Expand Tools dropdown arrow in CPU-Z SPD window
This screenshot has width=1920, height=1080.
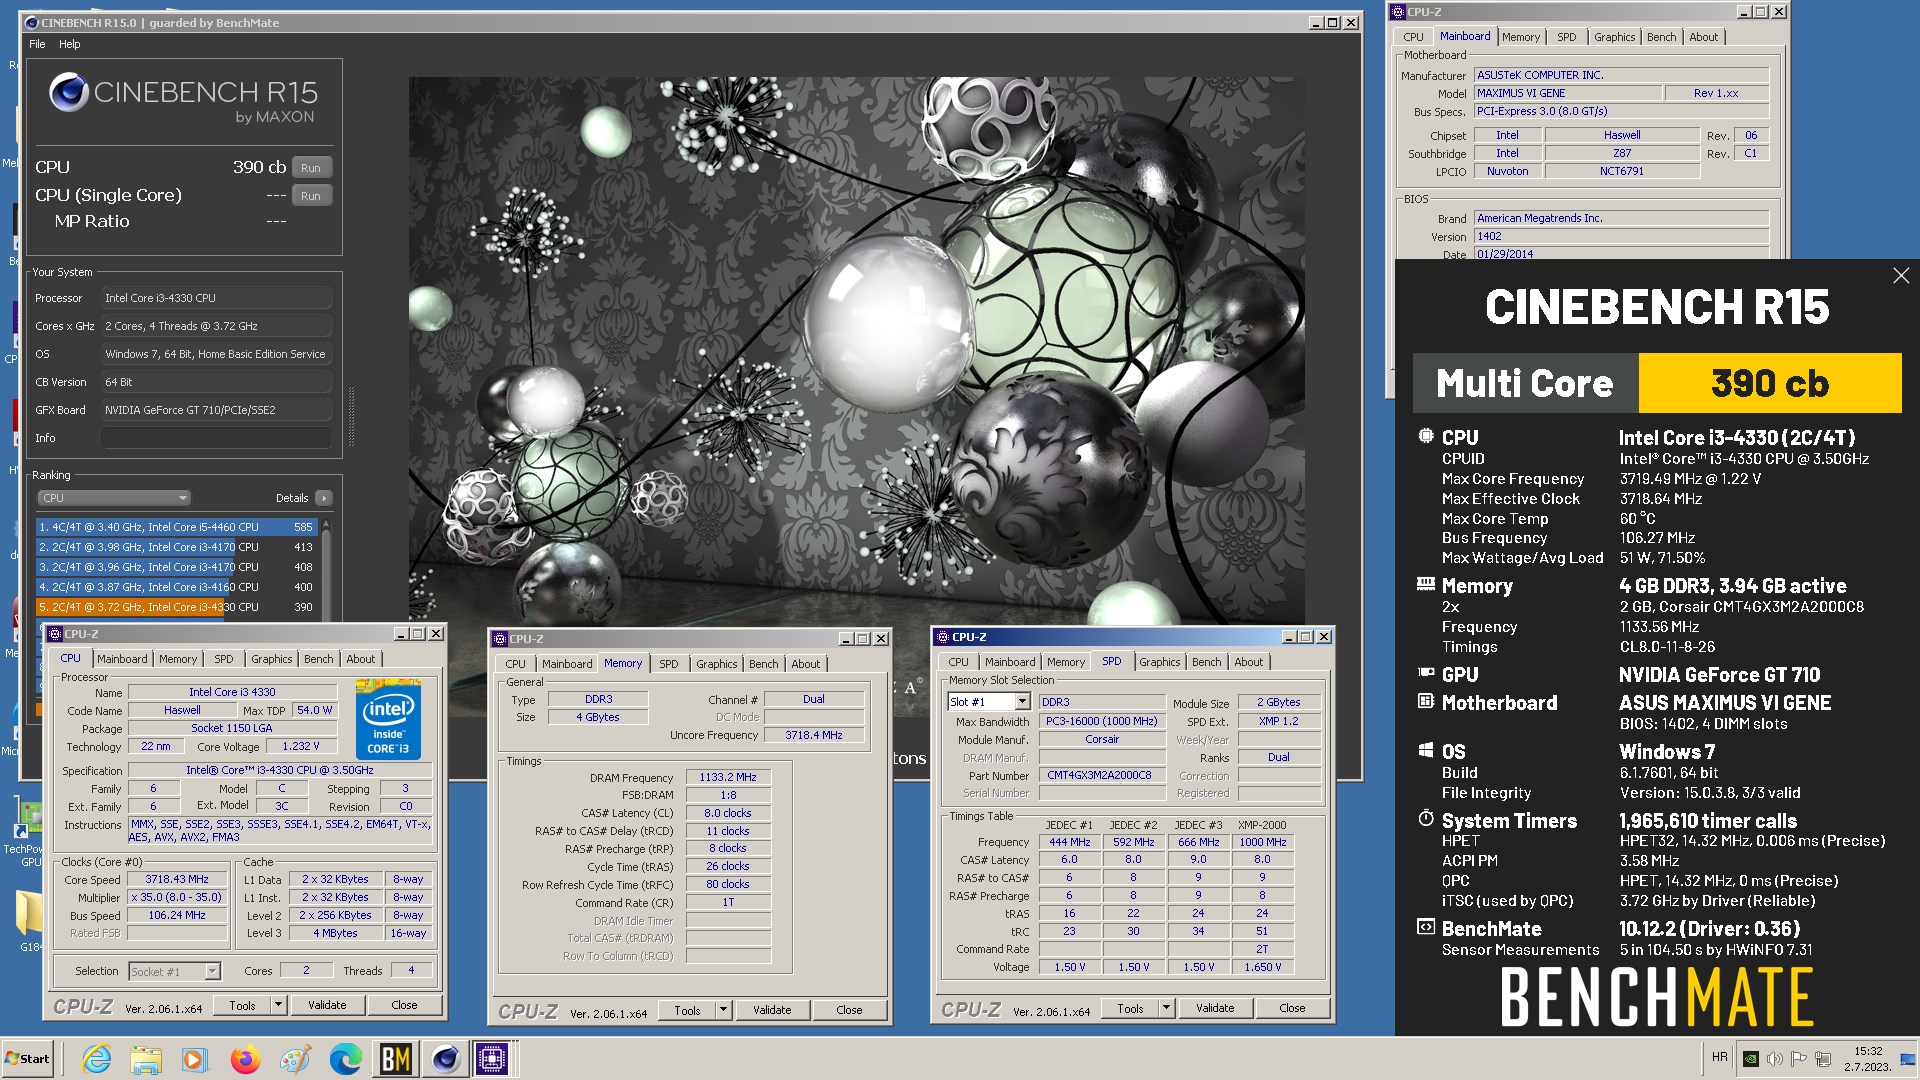[x=1167, y=1008]
